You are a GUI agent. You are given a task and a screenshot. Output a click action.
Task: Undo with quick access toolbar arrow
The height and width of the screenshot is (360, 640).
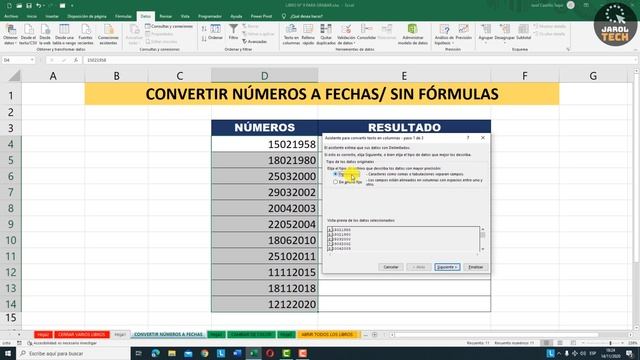(38, 6)
